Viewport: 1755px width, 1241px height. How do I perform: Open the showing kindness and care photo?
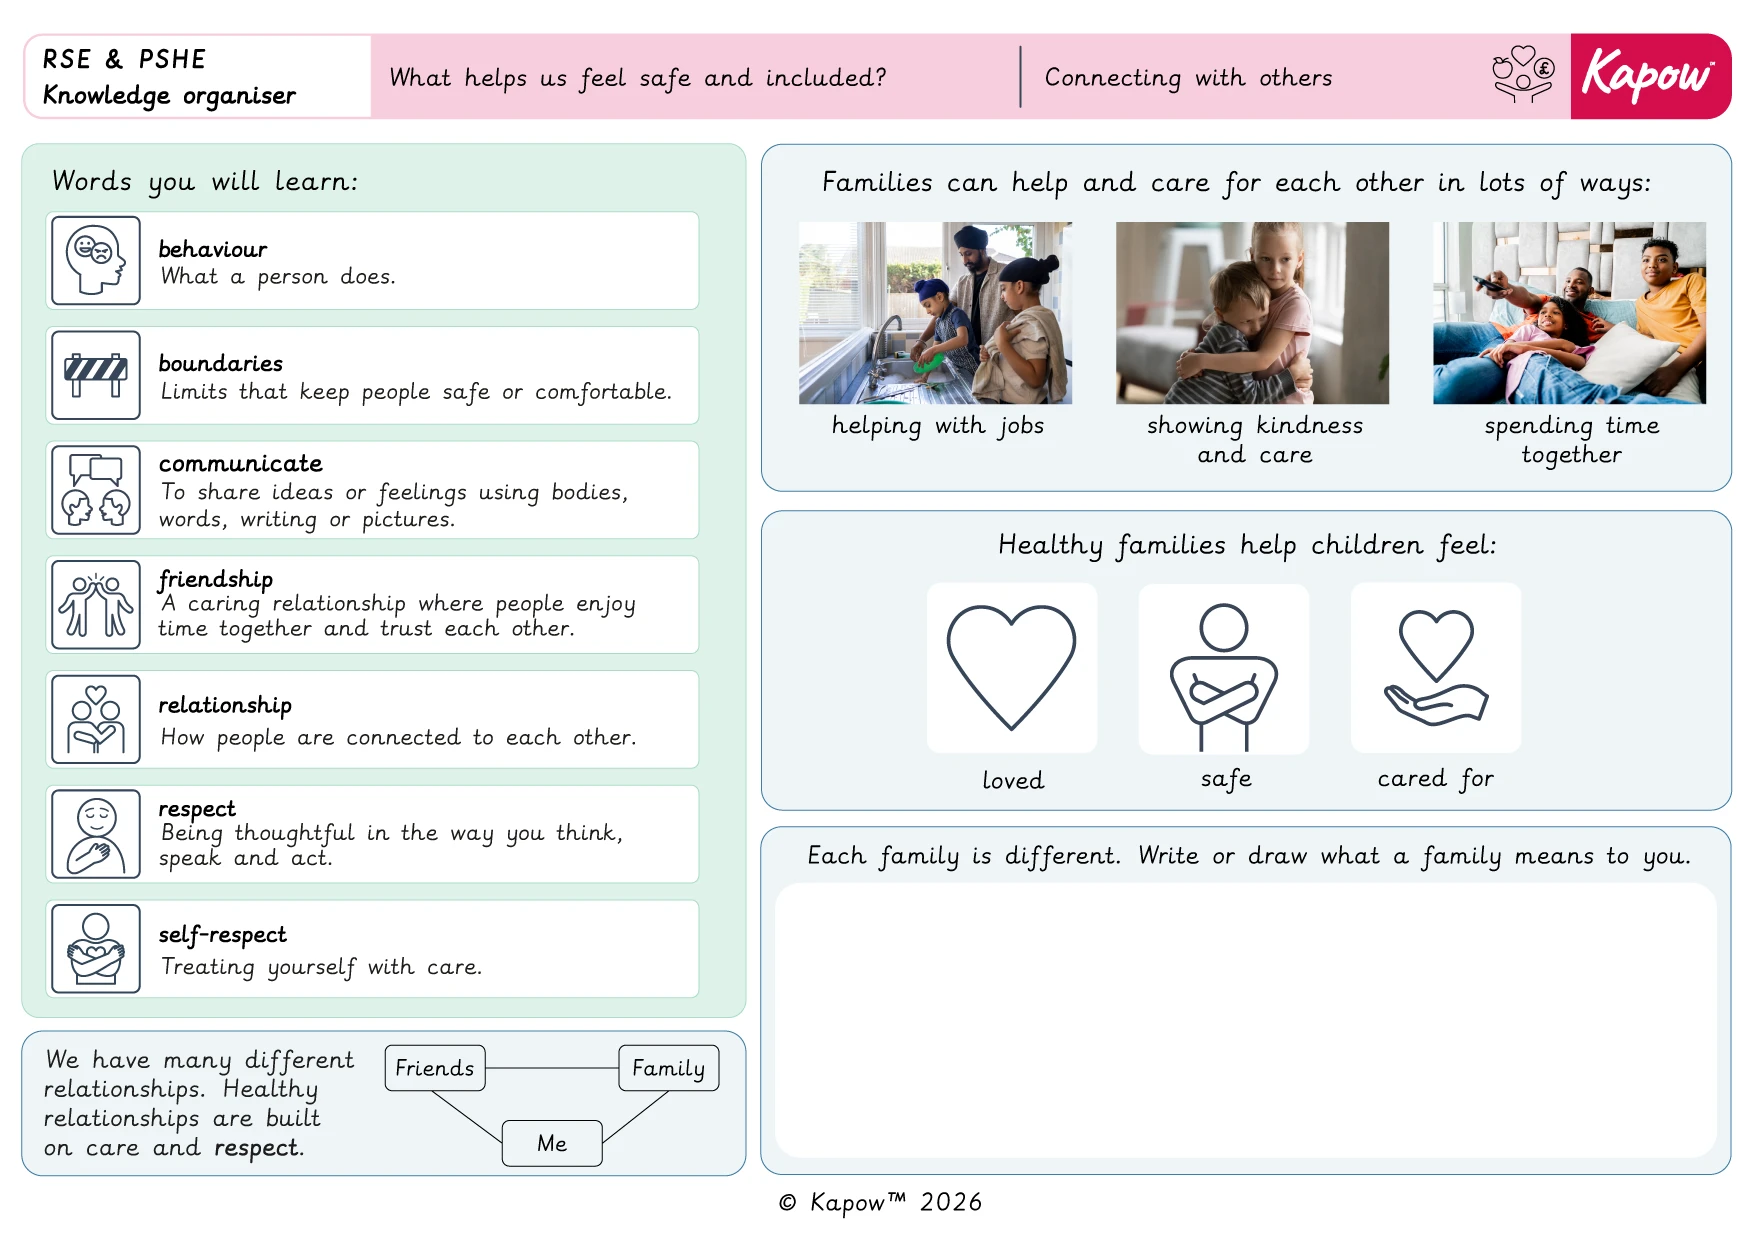pyautogui.click(x=1252, y=313)
